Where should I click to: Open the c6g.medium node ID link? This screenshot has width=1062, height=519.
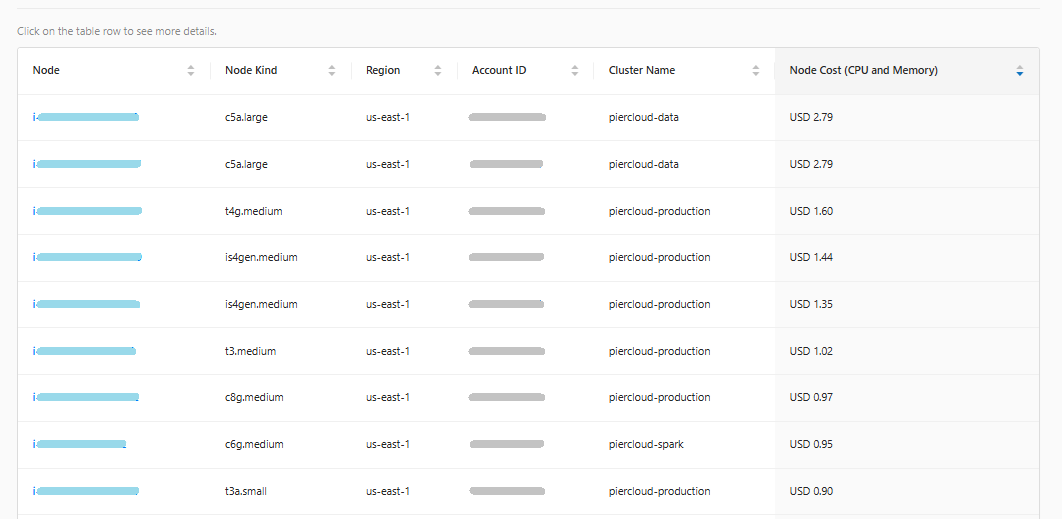tap(80, 445)
